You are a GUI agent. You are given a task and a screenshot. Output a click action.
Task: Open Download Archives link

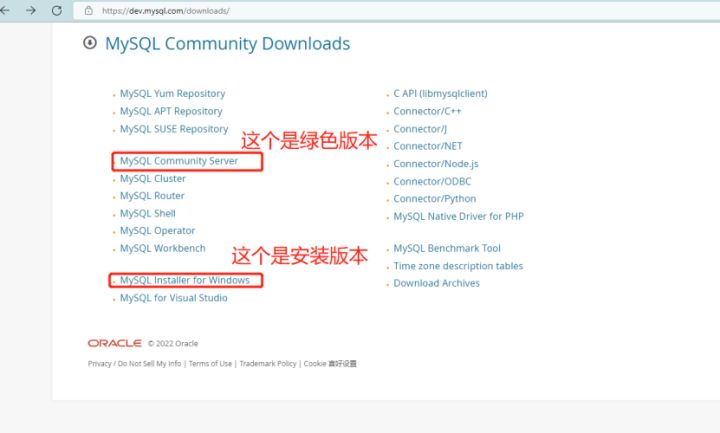(x=437, y=283)
